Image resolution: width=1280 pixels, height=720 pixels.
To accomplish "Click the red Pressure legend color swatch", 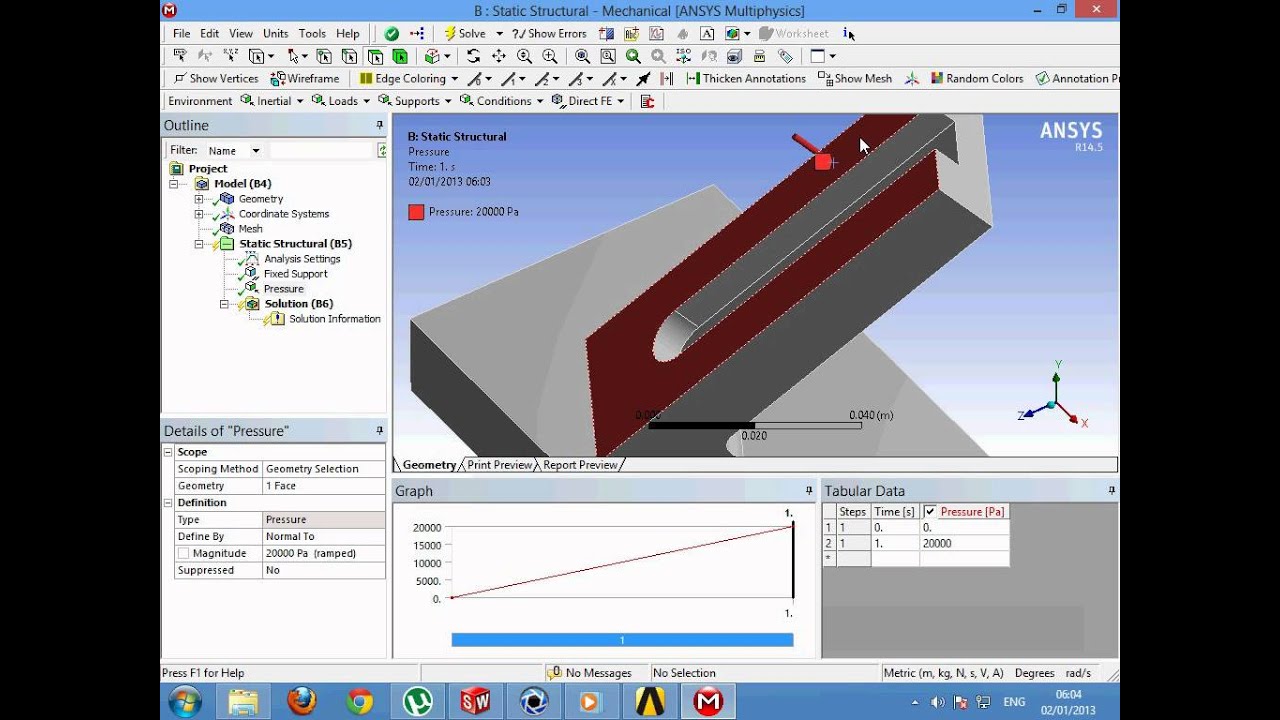I will coord(416,212).
